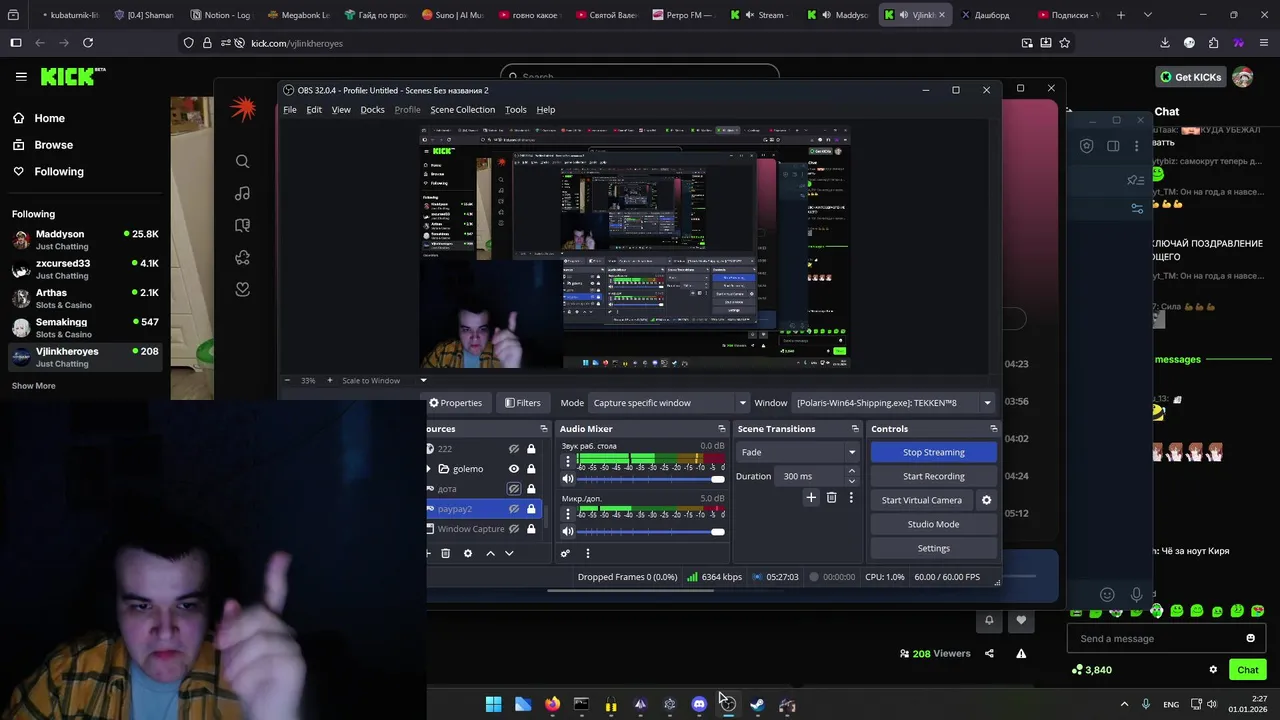
Task: Click Start Recording button
Action: click(934, 476)
